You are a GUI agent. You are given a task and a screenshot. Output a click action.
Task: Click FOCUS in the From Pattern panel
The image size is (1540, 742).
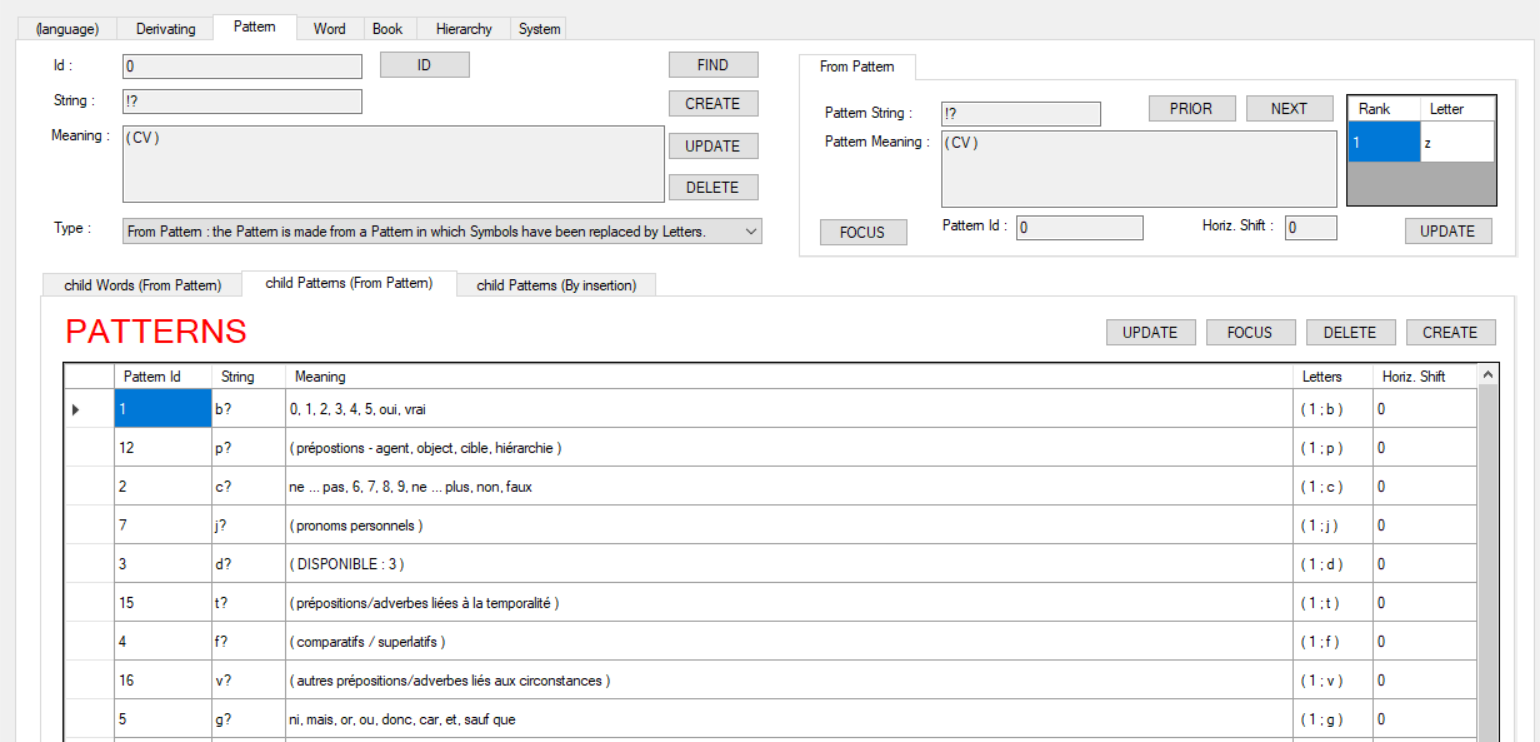tap(863, 232)
